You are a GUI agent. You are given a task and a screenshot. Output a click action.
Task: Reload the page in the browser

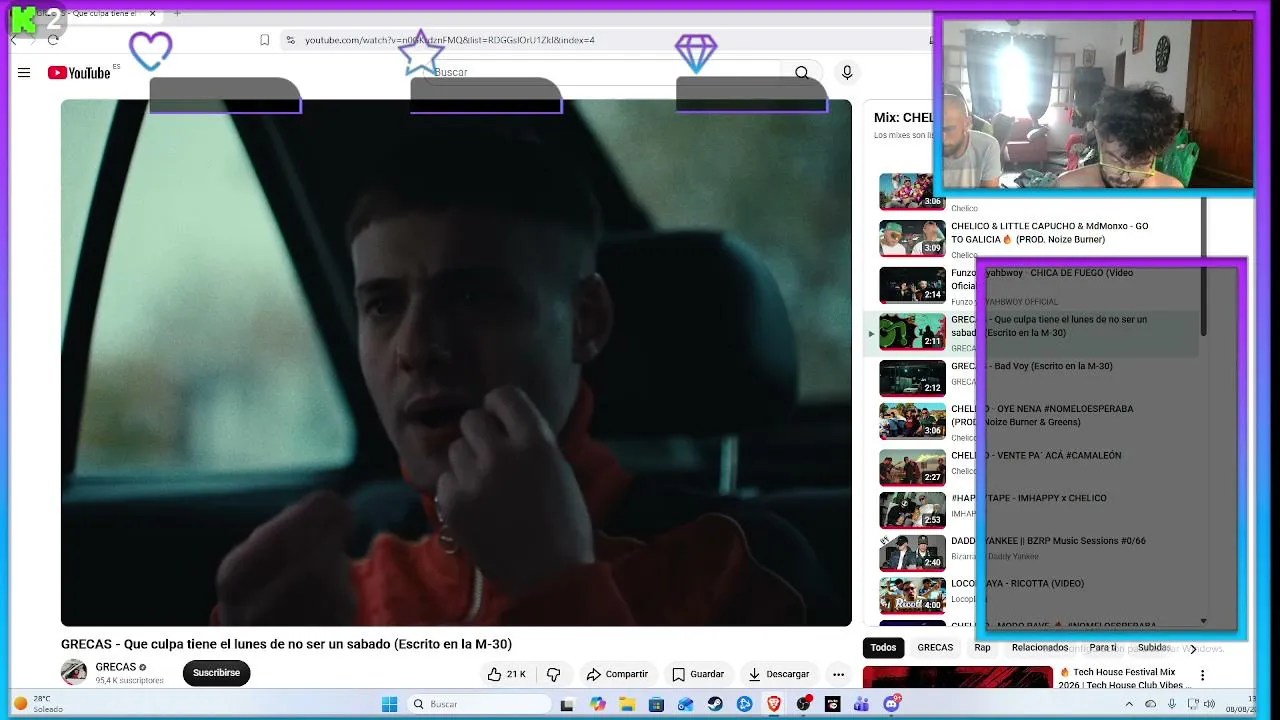[53, 40]
